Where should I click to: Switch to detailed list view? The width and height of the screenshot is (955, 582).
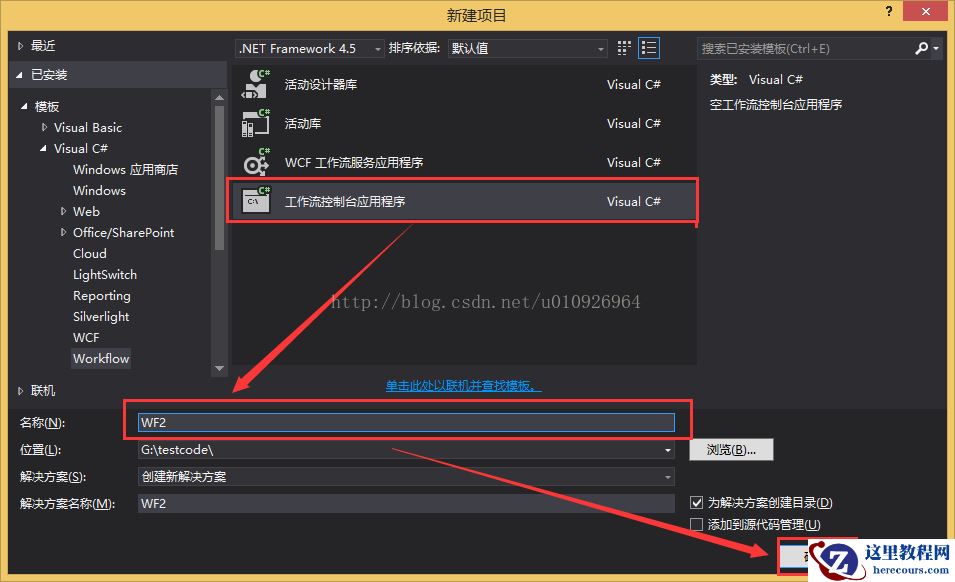(646, 47)
